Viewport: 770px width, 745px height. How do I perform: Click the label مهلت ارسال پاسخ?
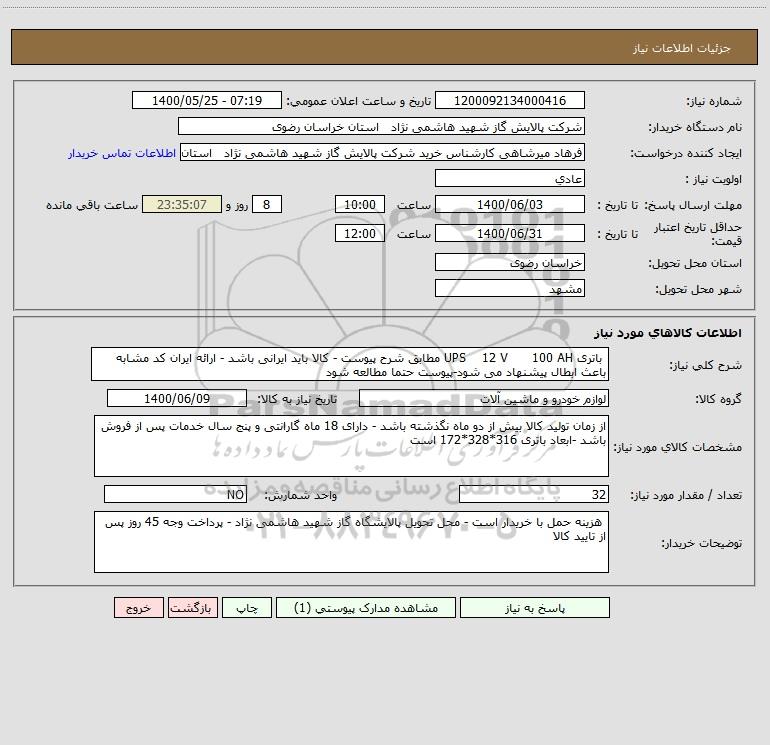pyautogui.click(x=693, y=205)
